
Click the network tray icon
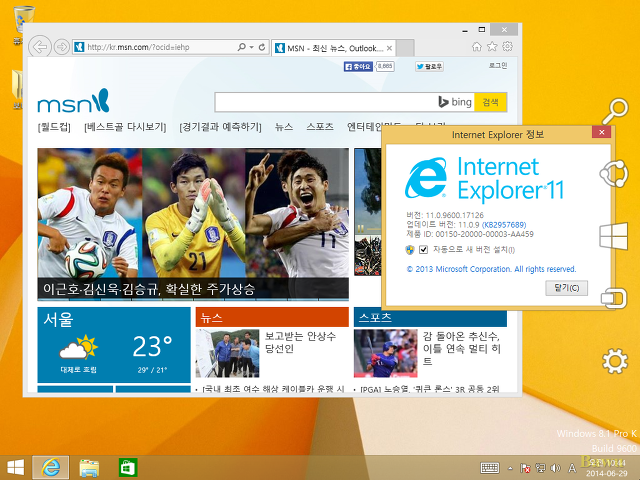(x=540, y=468)
